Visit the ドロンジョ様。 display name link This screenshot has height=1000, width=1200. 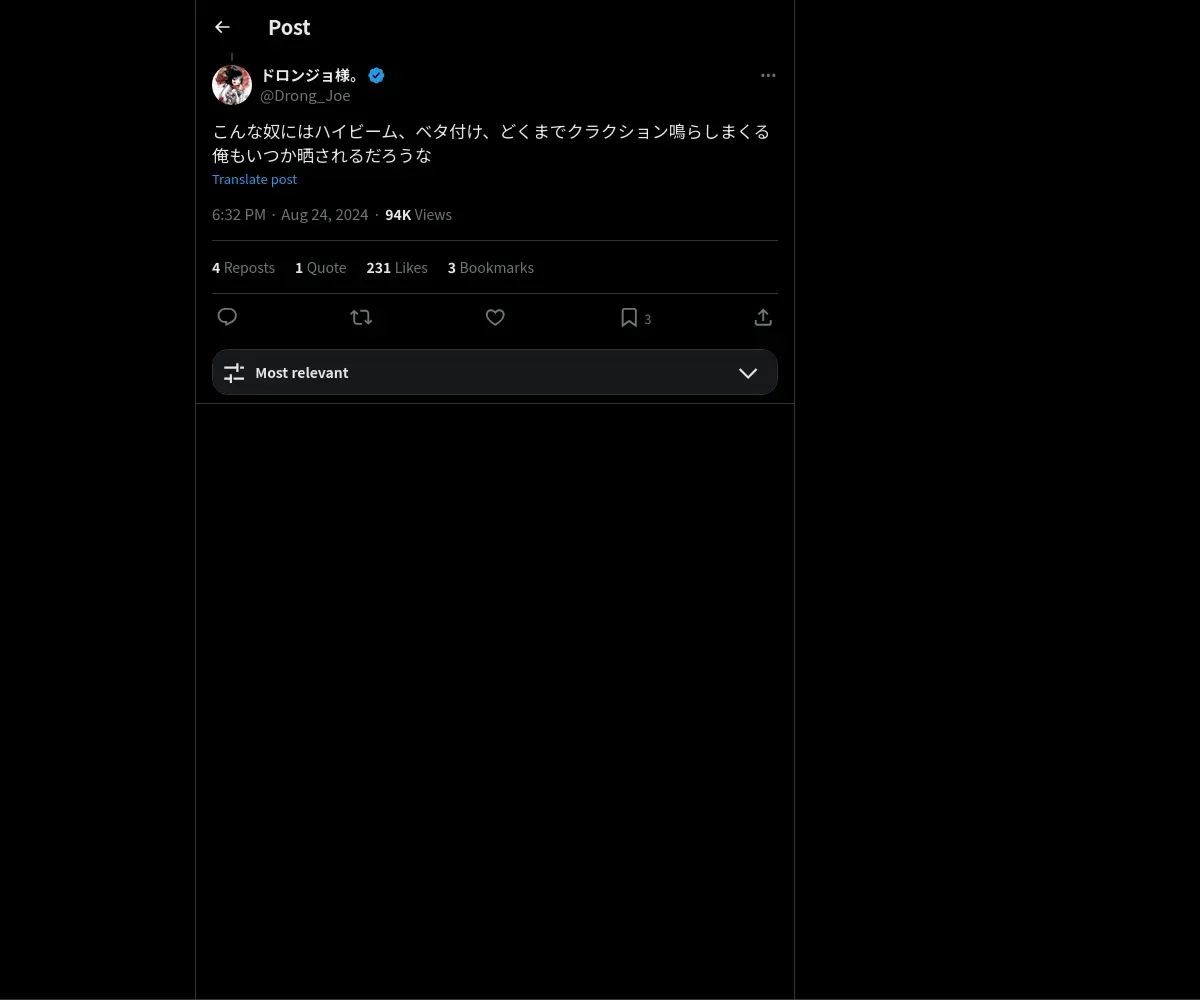(310, 75)
